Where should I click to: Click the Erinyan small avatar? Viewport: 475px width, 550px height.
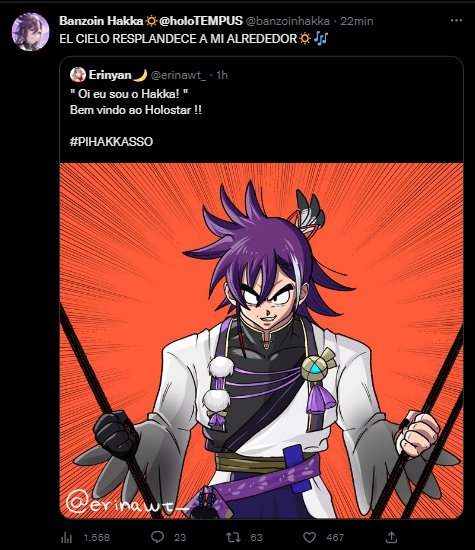(x=78, y=75)
